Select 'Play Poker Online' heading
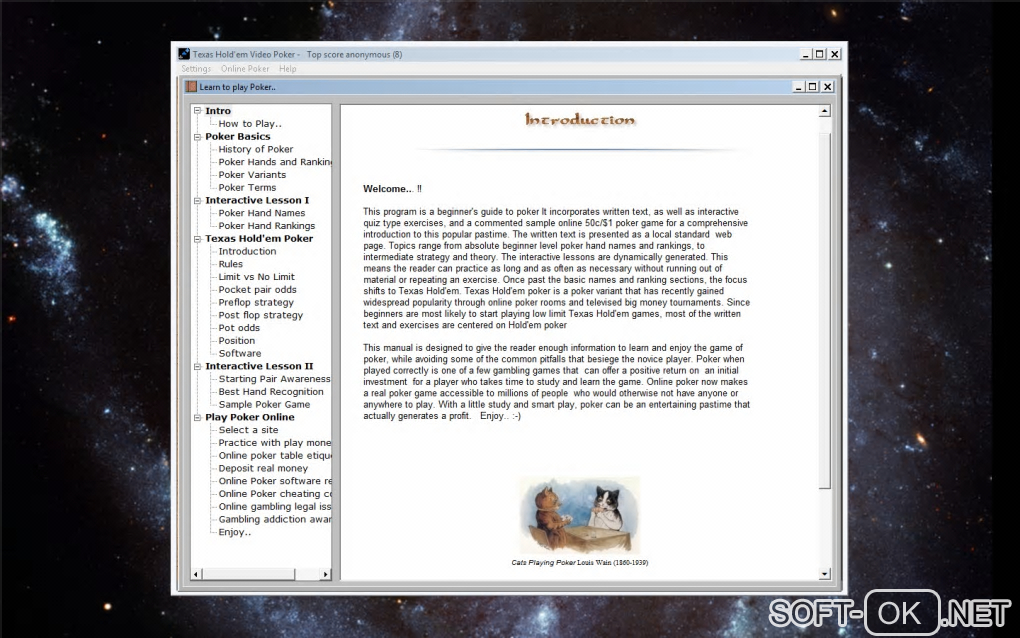 click(250, 417)
